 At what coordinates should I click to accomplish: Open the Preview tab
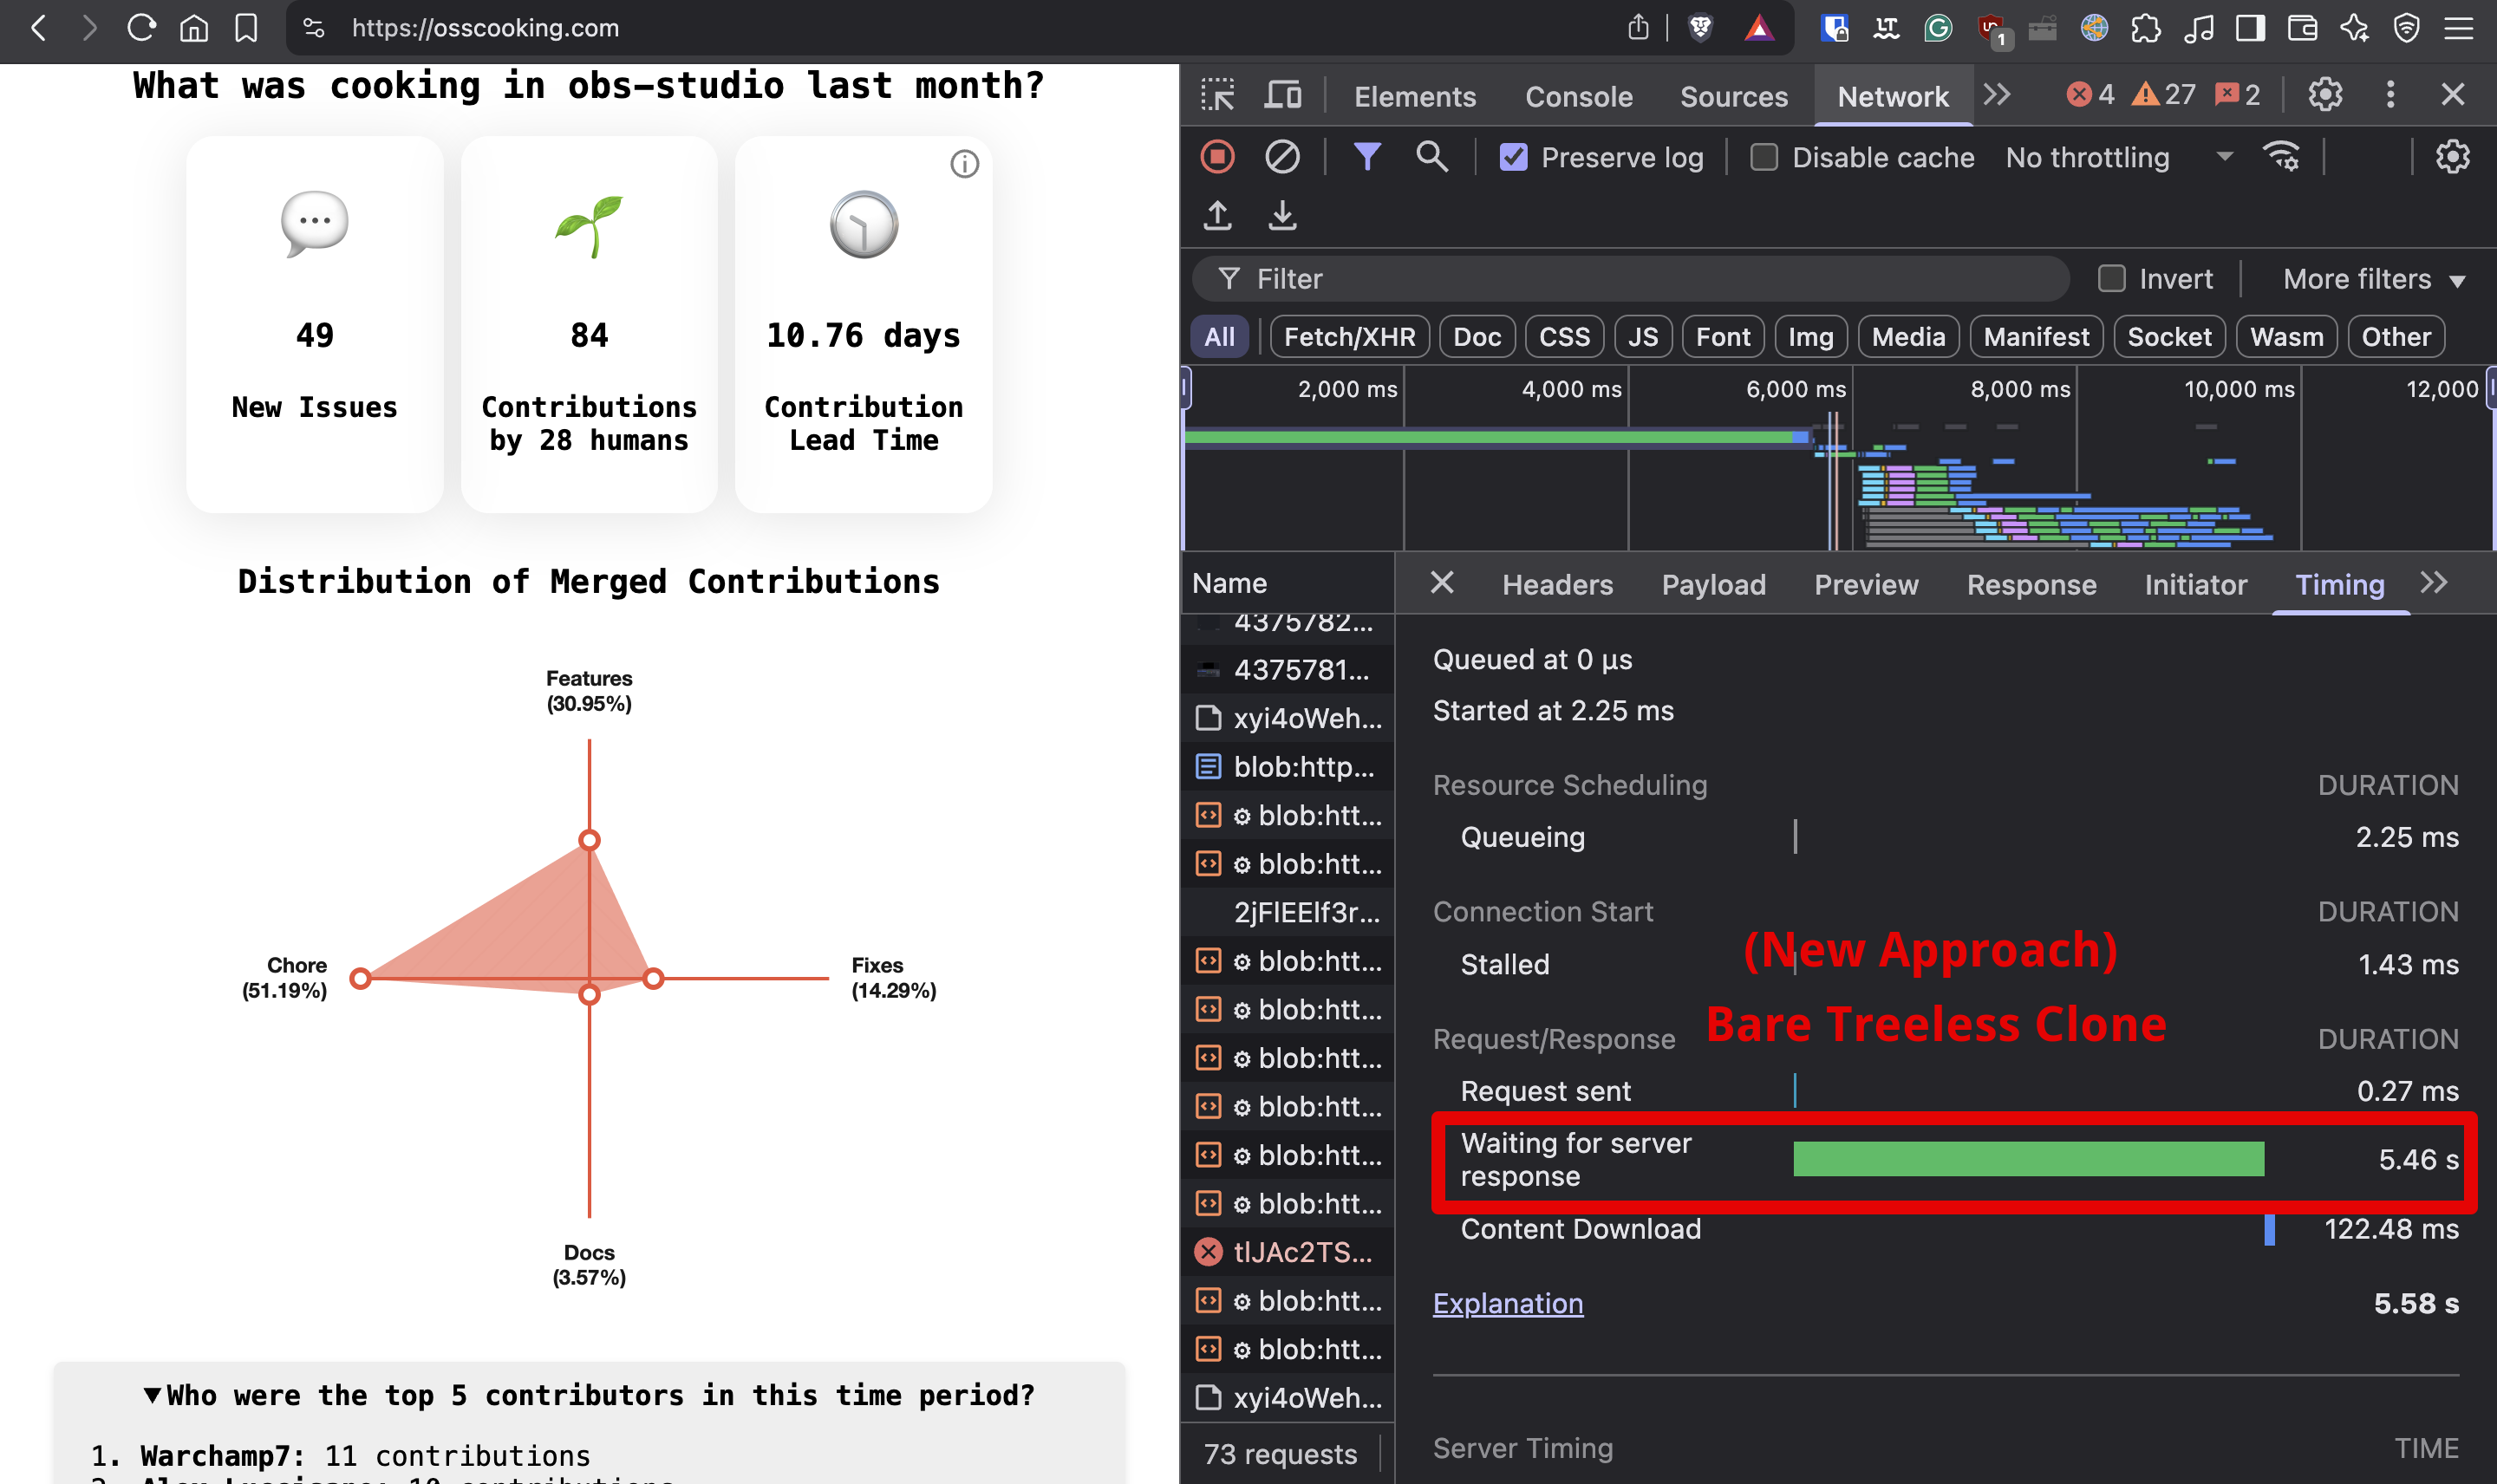[x=1866, y=584]
